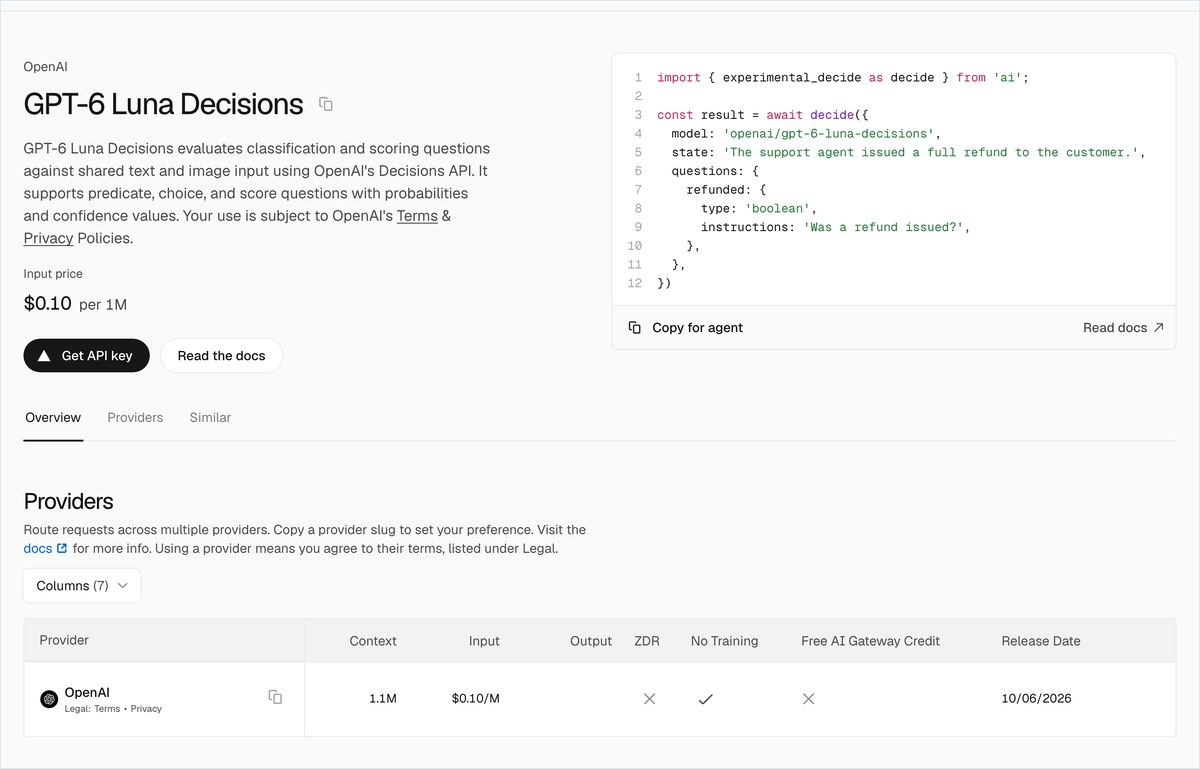Click the copy icon beside Copy for agent

[634, 328]
